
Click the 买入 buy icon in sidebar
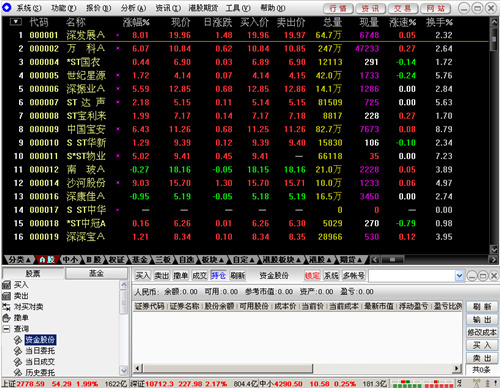click(6, 285)
